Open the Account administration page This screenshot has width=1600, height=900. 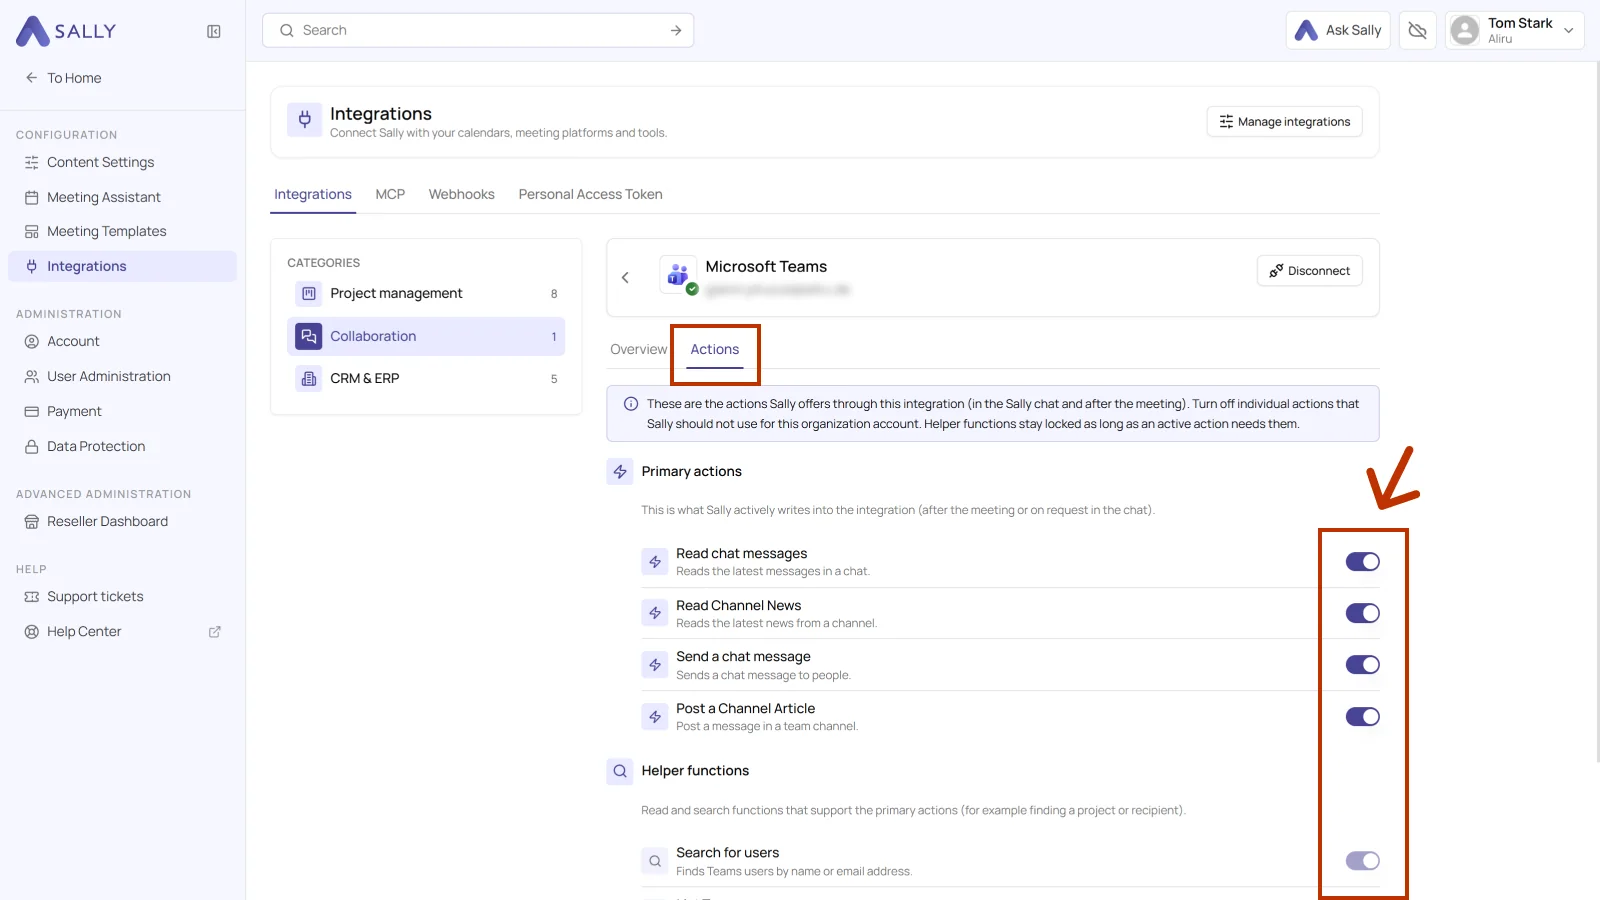122,341
